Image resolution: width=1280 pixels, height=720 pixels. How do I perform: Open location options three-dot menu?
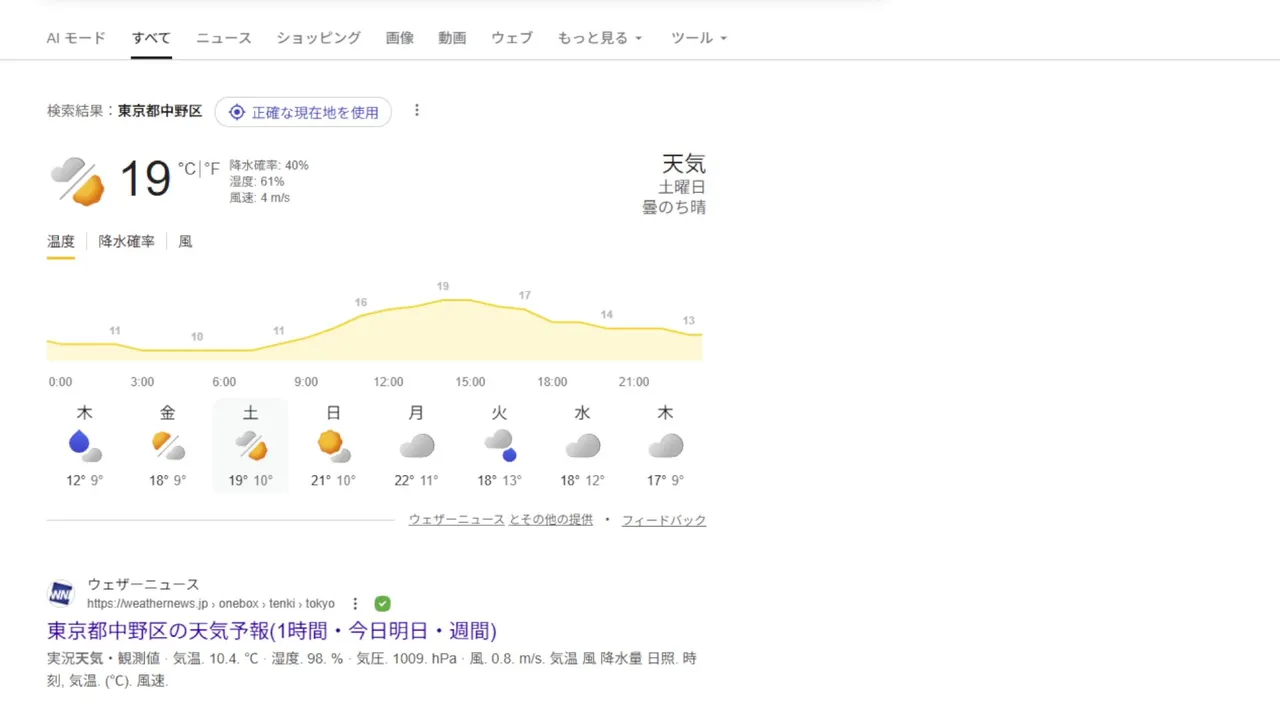pyautogui.click(x=417, y=111)
